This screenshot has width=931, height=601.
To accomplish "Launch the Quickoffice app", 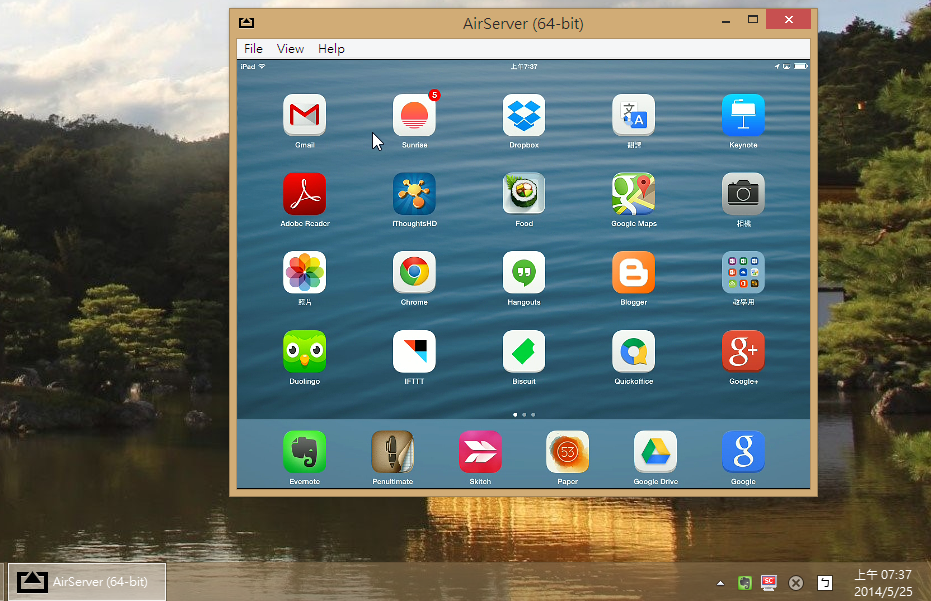I will click(634, 352).
